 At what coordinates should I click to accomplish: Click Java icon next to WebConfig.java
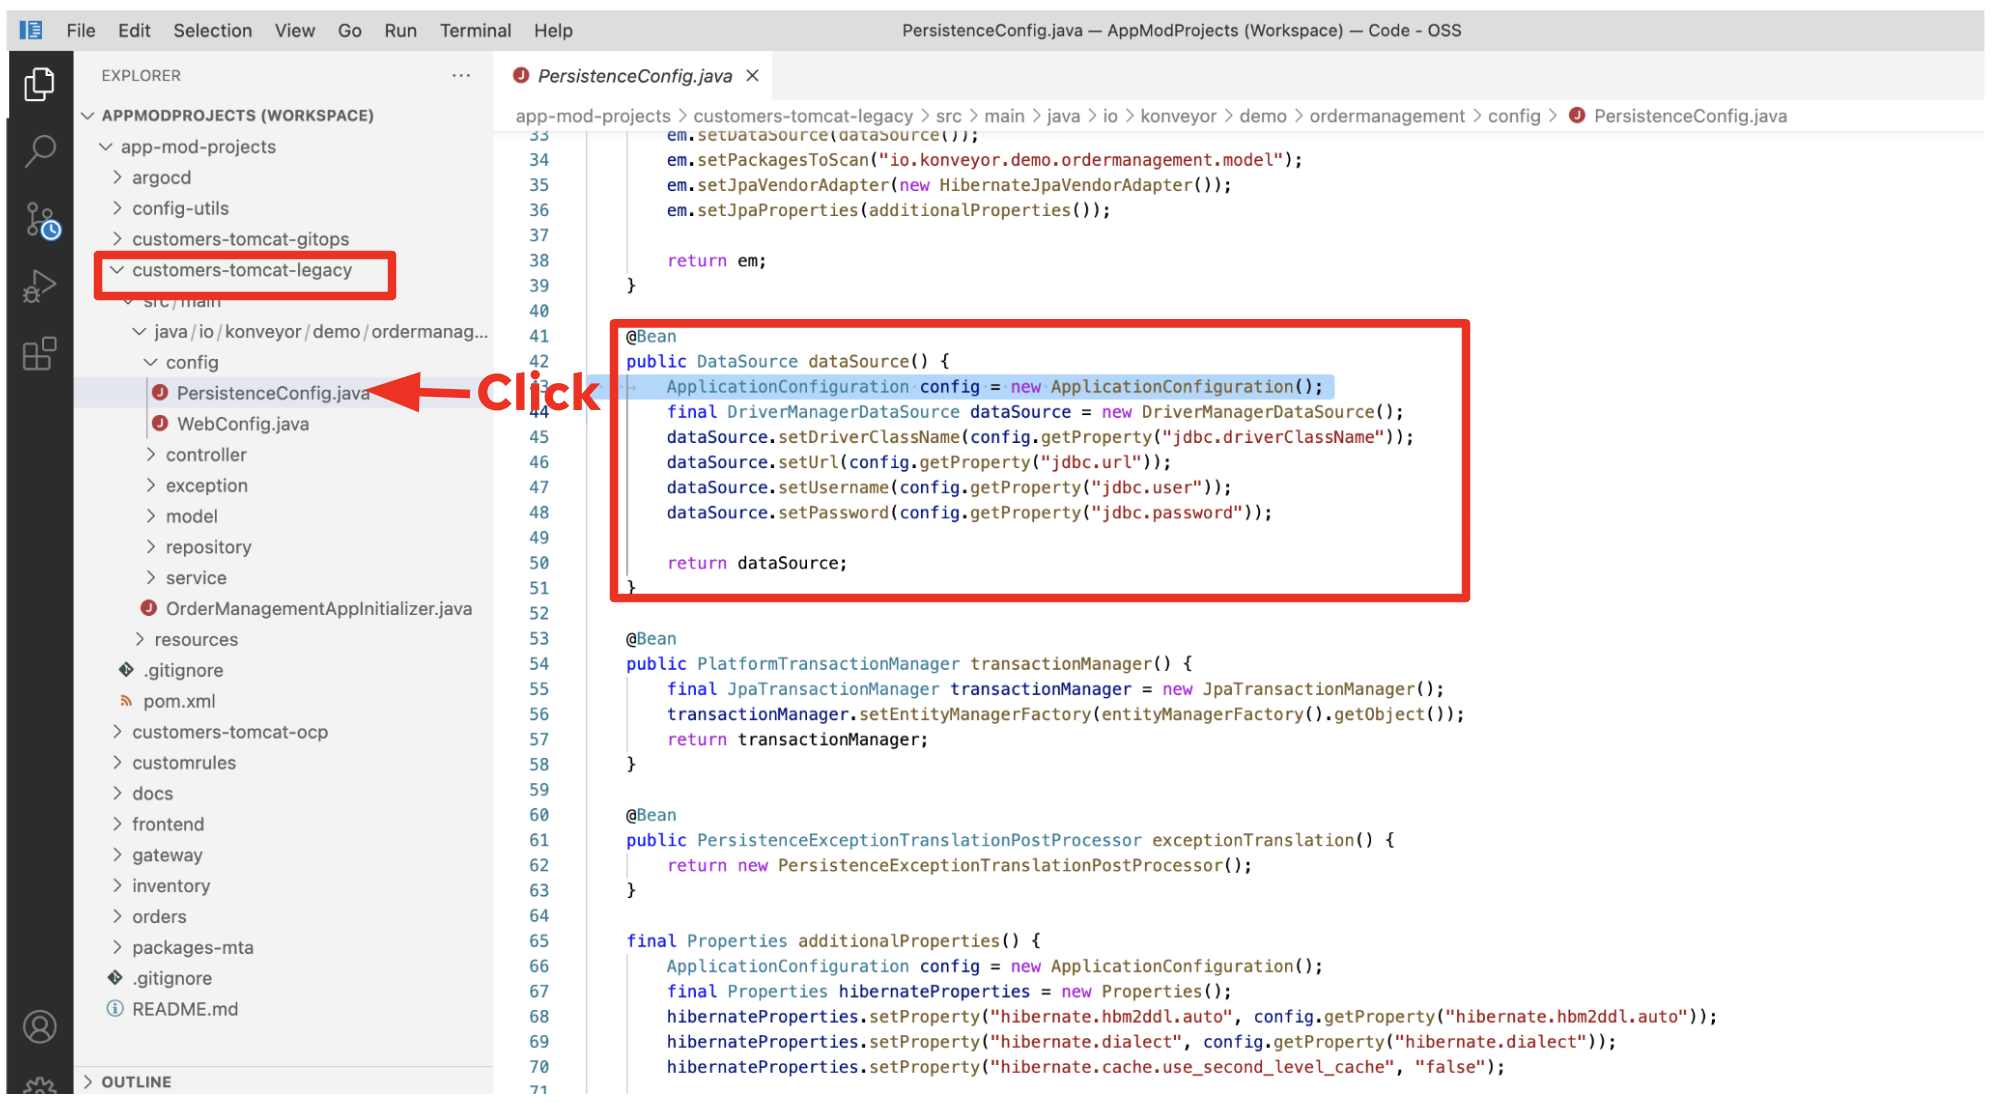160,424
